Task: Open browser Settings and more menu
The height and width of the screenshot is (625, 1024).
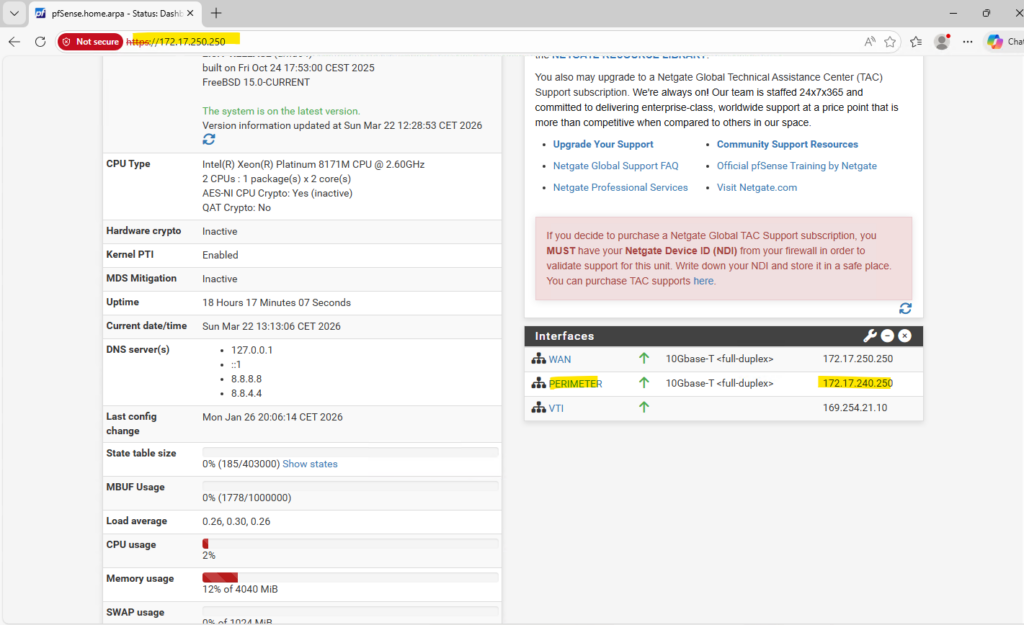Action: click(966, 42)
